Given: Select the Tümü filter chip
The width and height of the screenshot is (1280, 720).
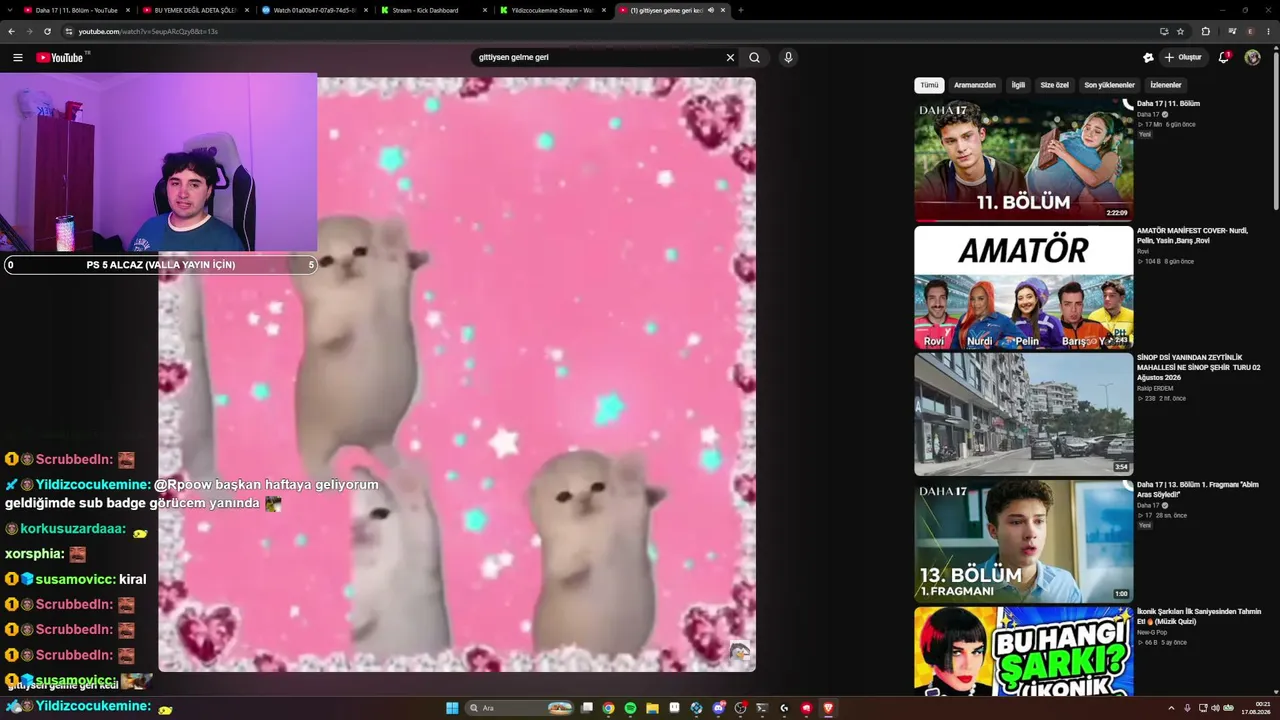Looking at the screenshot, I should pyautogui.click(x=930, y=85).
